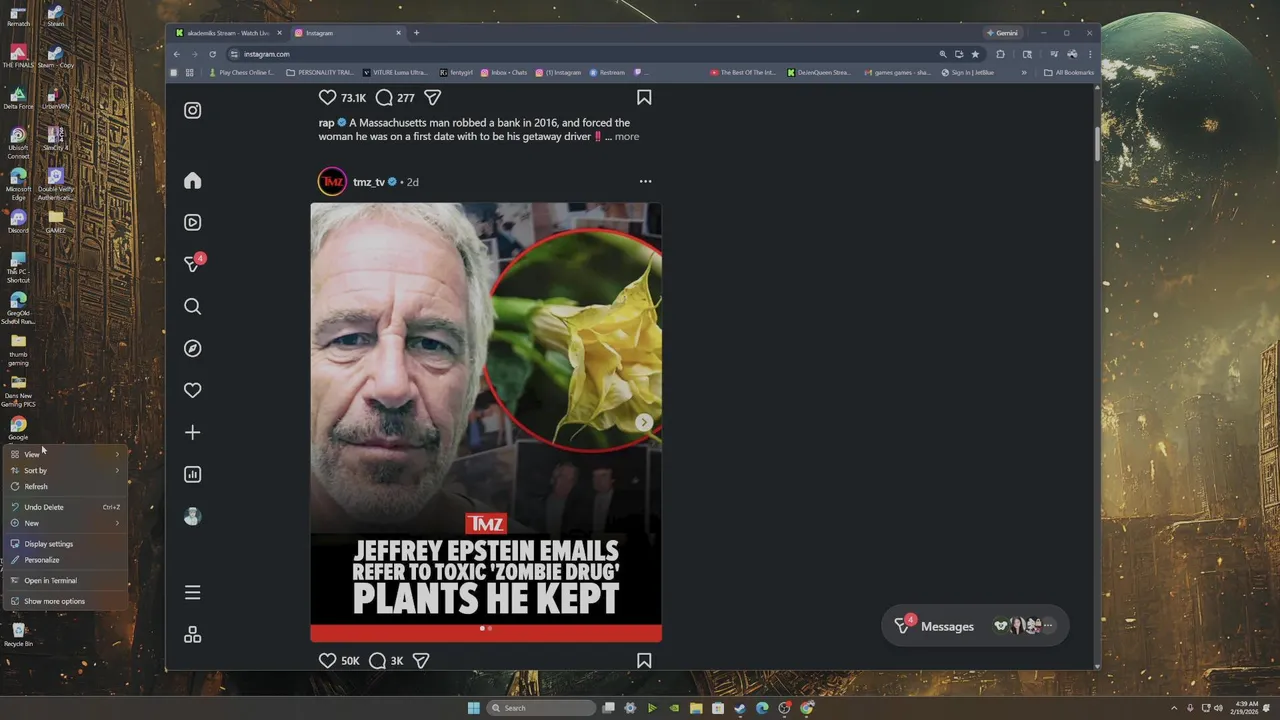The width and height of the screenshot is (1280, 720).
Task: Save the tmz_tv post with bookmark icon
Action: 644,661
